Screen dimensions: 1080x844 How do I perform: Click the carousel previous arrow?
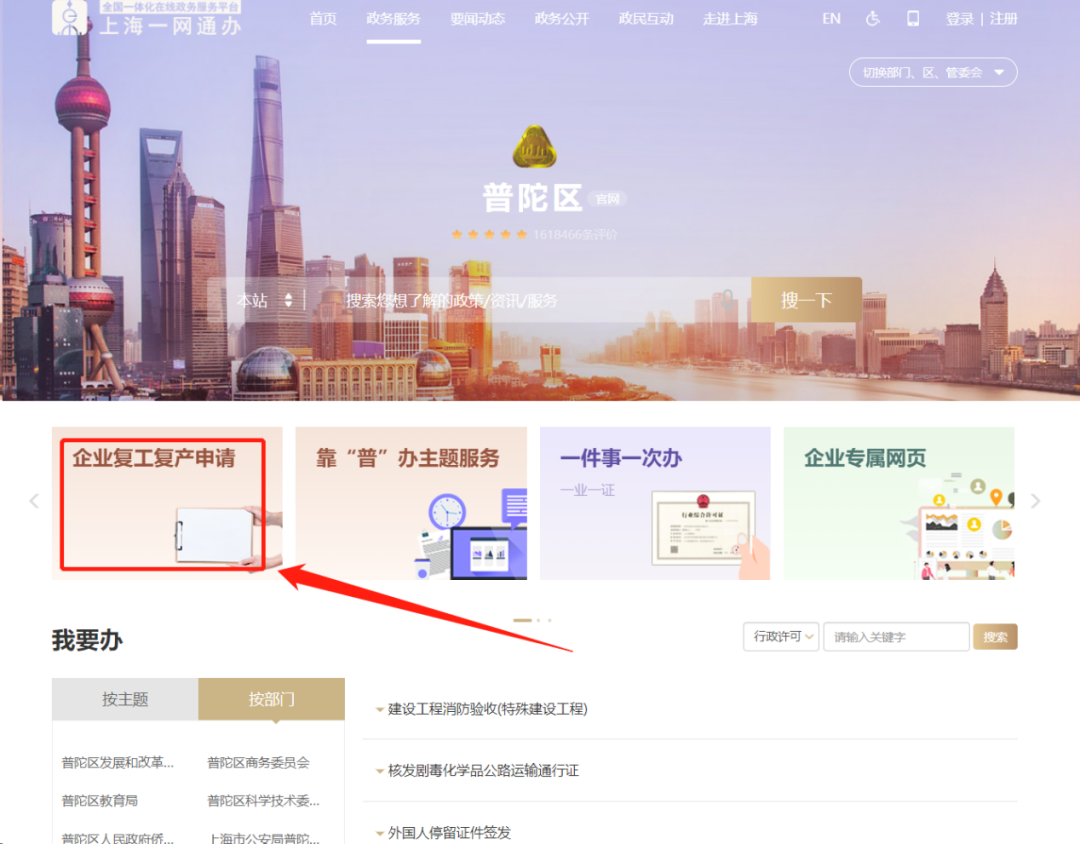tap(34, 501)
